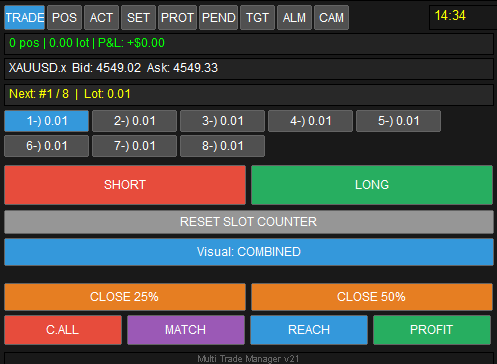Open the CAM tab
Viewport: 497px width, 364px height.
[331, 18]
